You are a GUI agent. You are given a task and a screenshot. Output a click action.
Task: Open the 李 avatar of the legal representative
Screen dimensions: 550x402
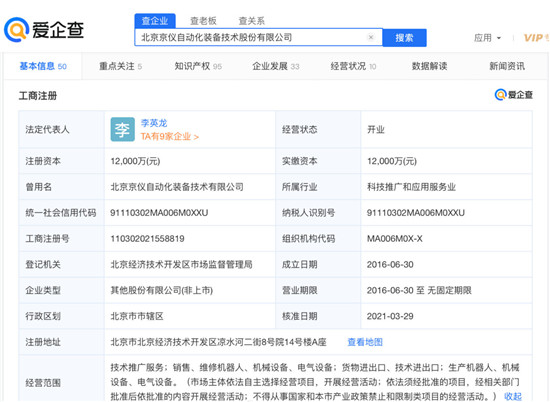122,129
